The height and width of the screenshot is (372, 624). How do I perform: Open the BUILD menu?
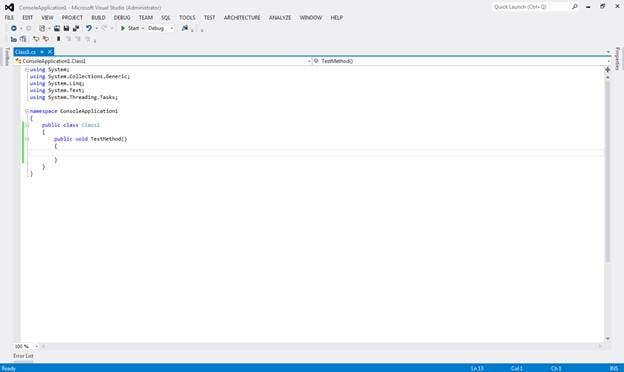coord(98,18)
